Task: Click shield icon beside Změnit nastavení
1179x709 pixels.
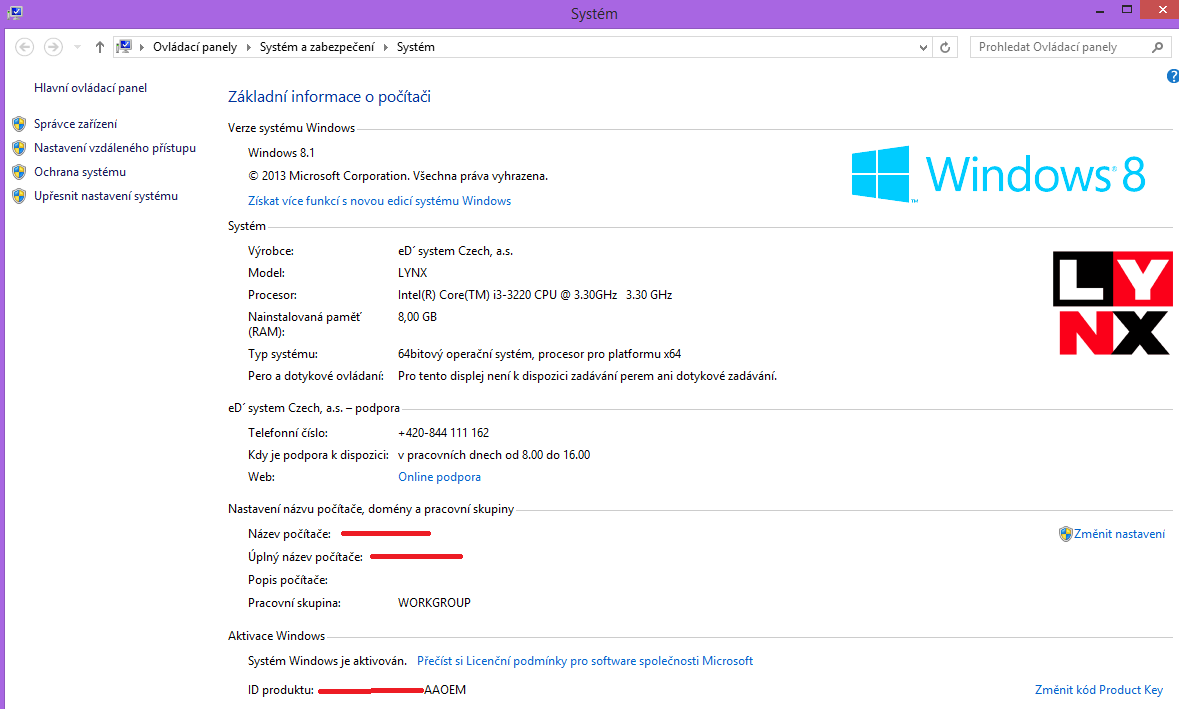Action: [1065, 534]
